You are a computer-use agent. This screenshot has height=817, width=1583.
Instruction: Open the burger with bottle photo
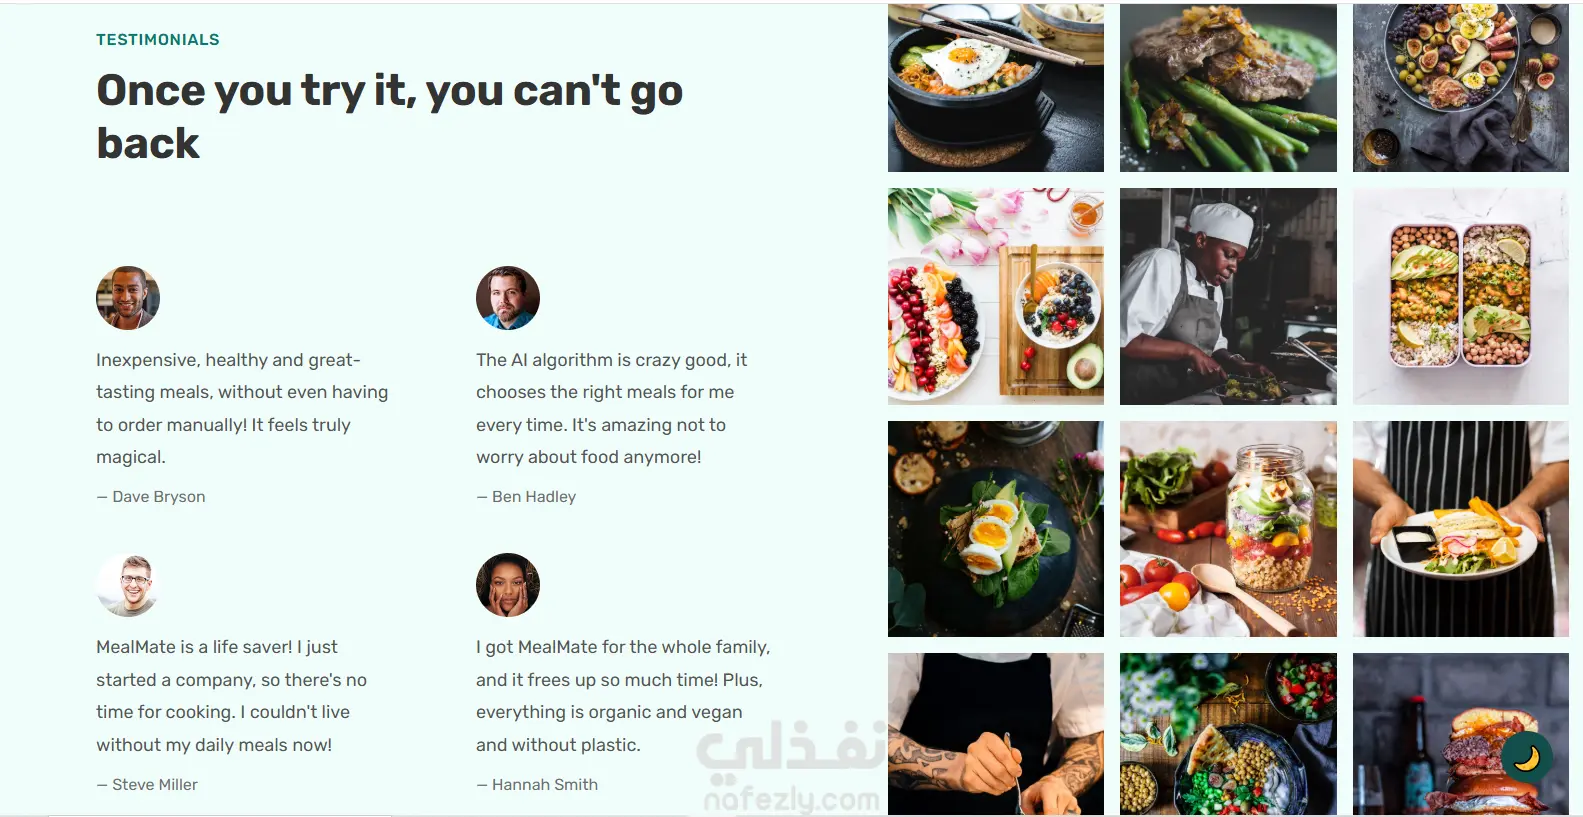pyautogui.click(x=1461, y=734)
